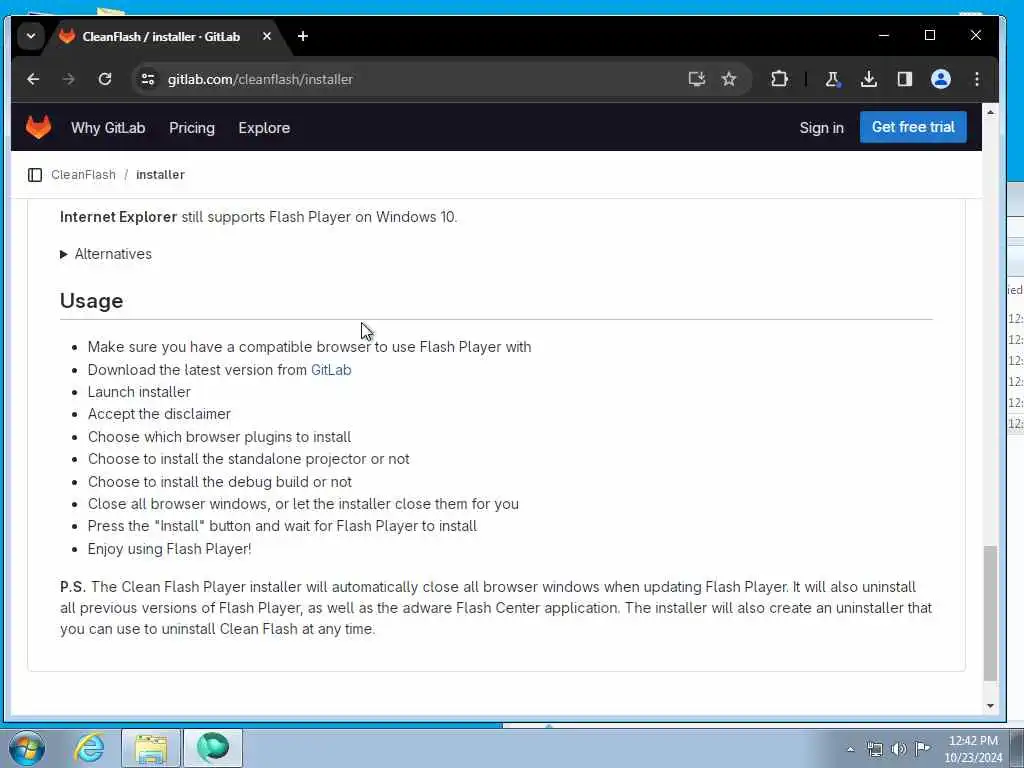Click the Usage heading
1024x768 pixels.
tap(91, 301)
